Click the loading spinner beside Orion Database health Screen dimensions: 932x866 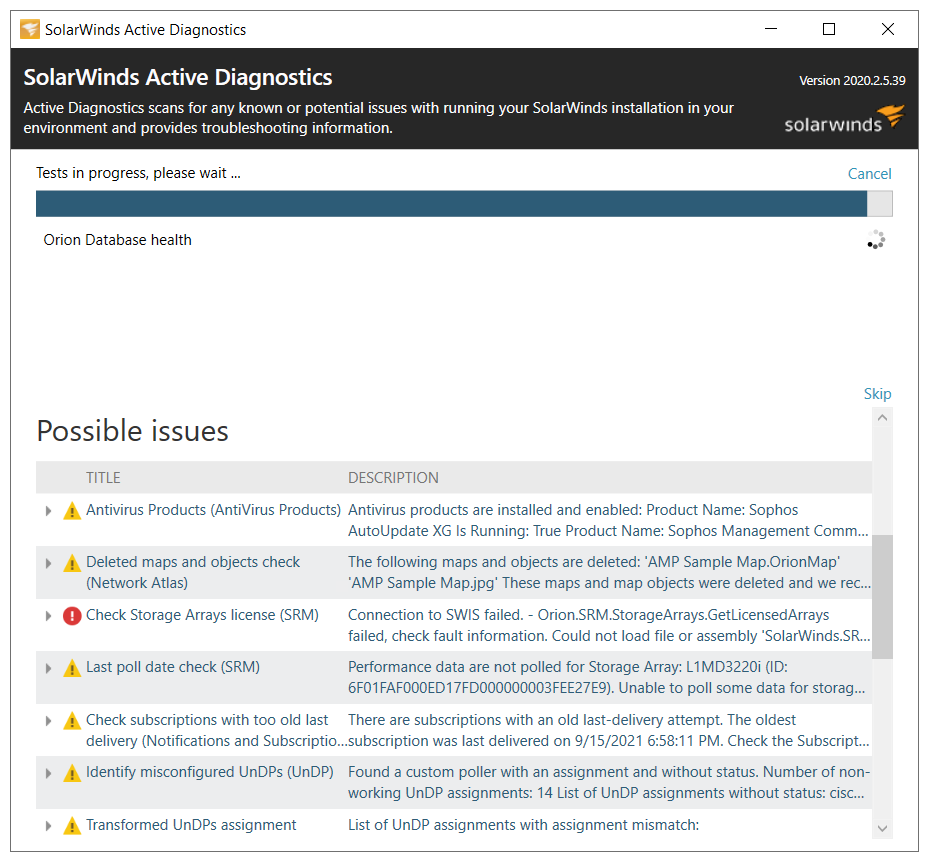pyautogui.click(x=876, y=240)
